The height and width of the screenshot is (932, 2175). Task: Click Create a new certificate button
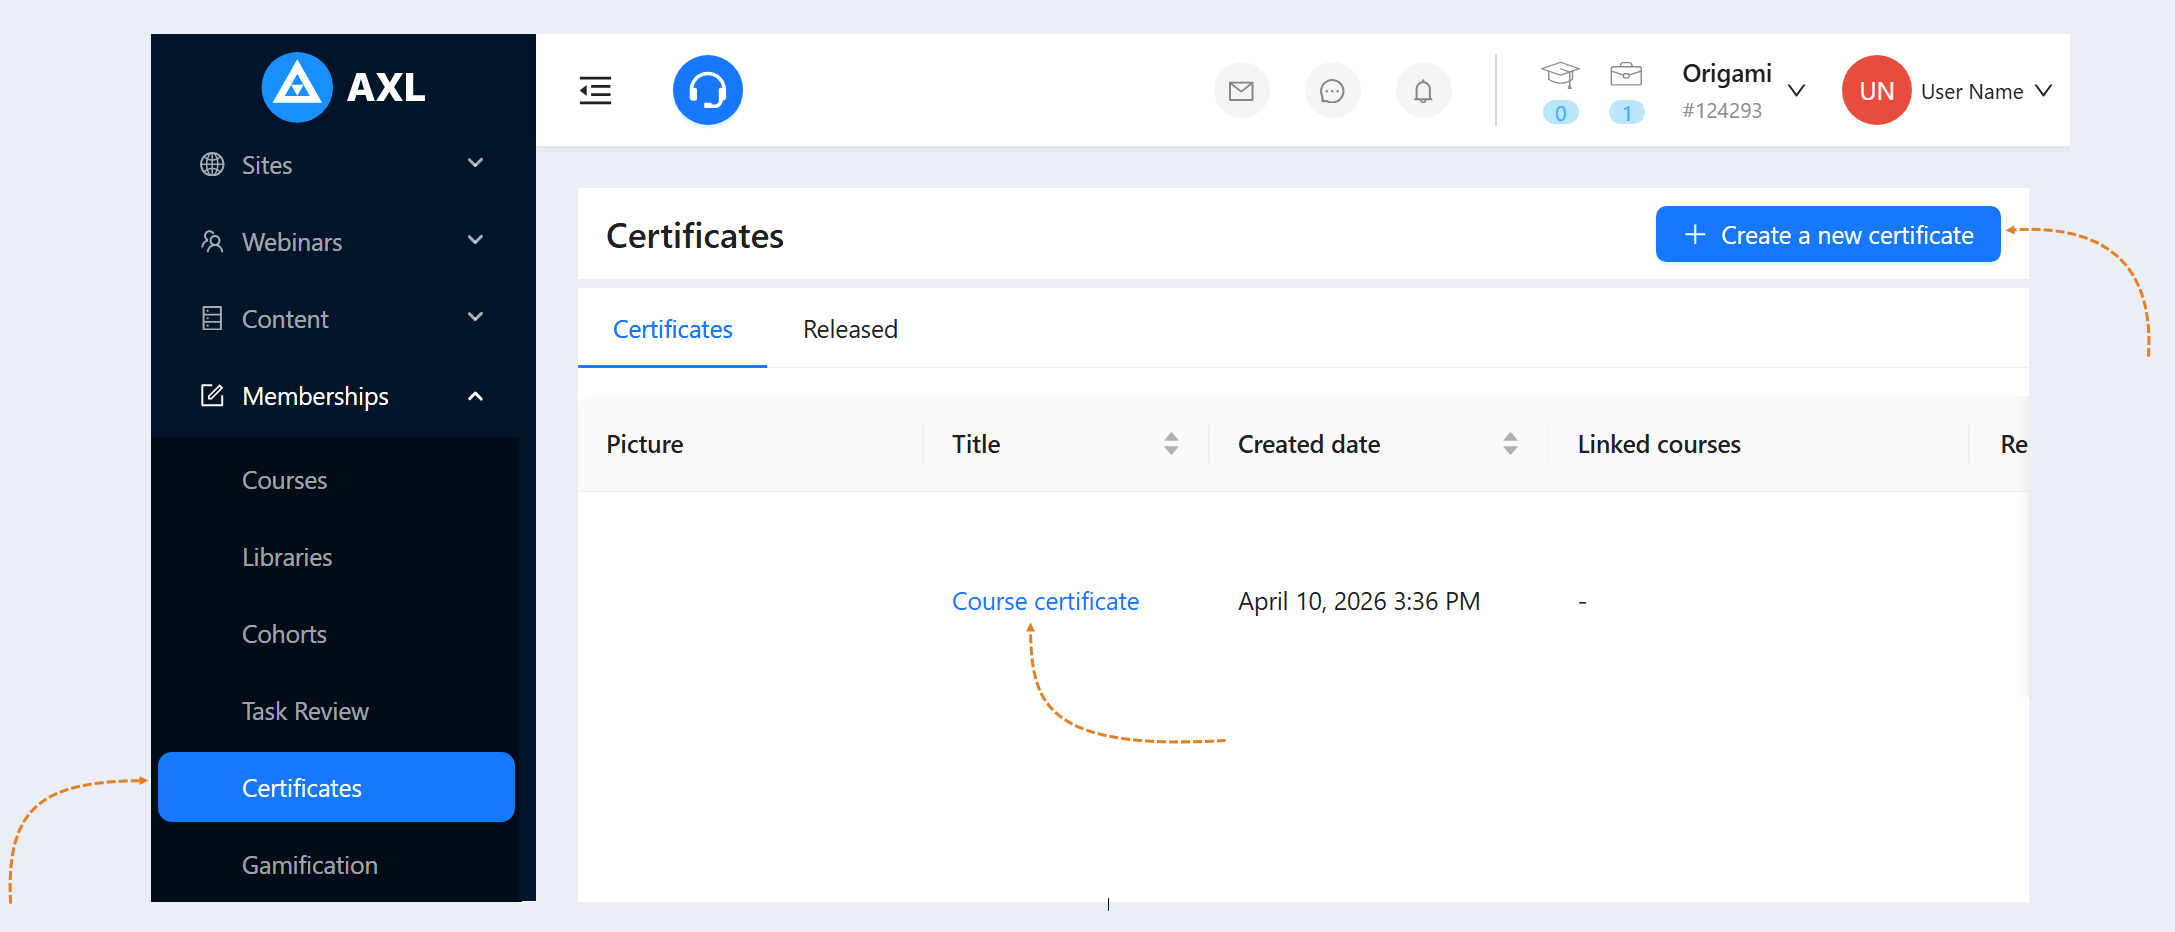coord(1828,234)
